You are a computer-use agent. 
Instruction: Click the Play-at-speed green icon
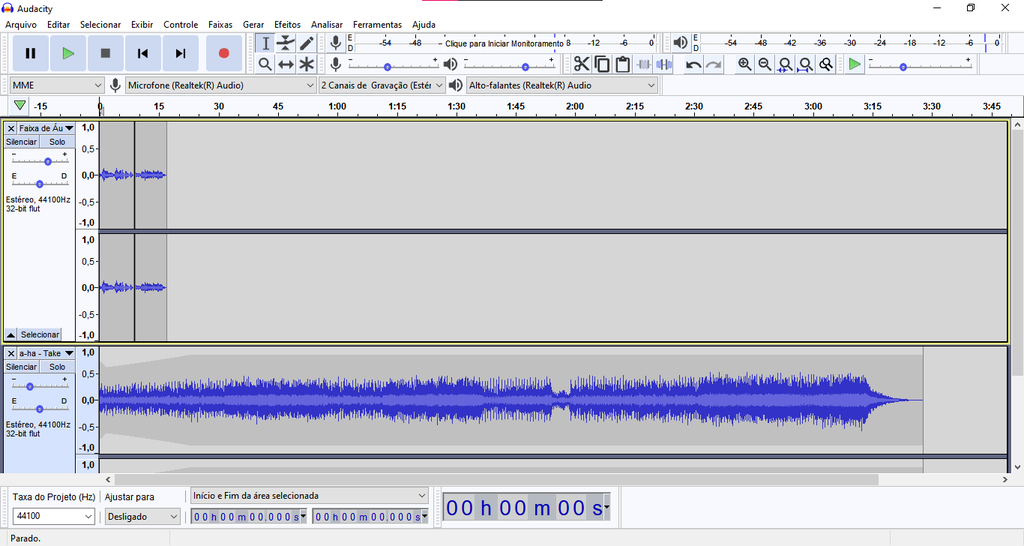854,64
